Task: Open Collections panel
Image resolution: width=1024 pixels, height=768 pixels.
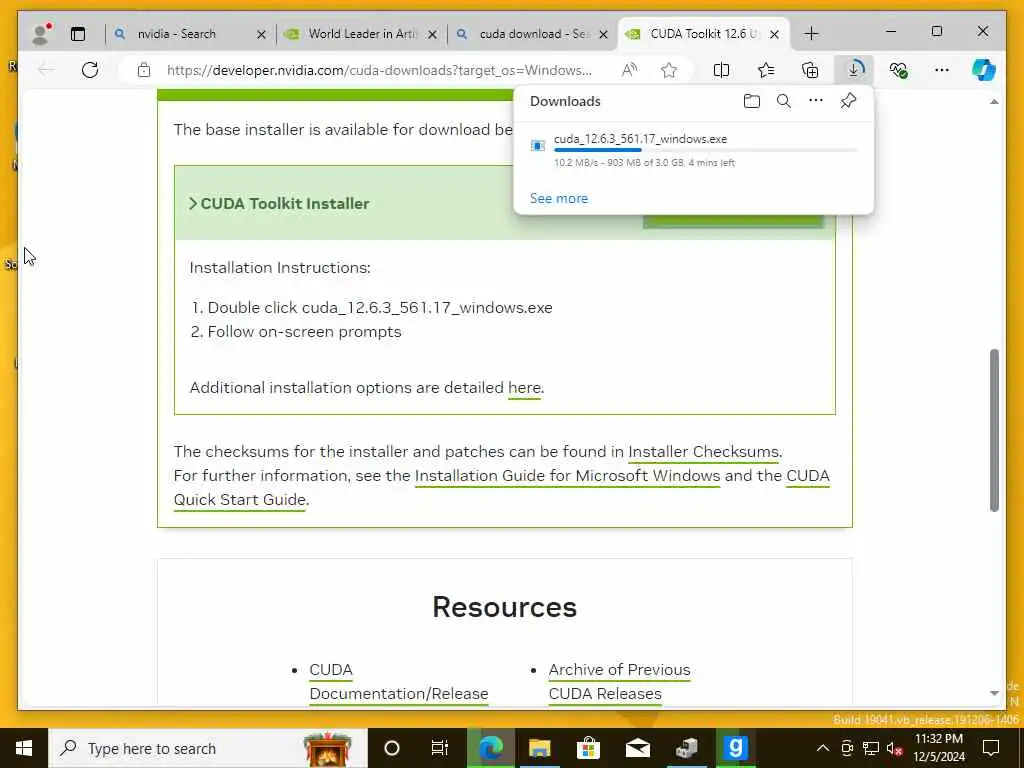Action: coord(810,70)
